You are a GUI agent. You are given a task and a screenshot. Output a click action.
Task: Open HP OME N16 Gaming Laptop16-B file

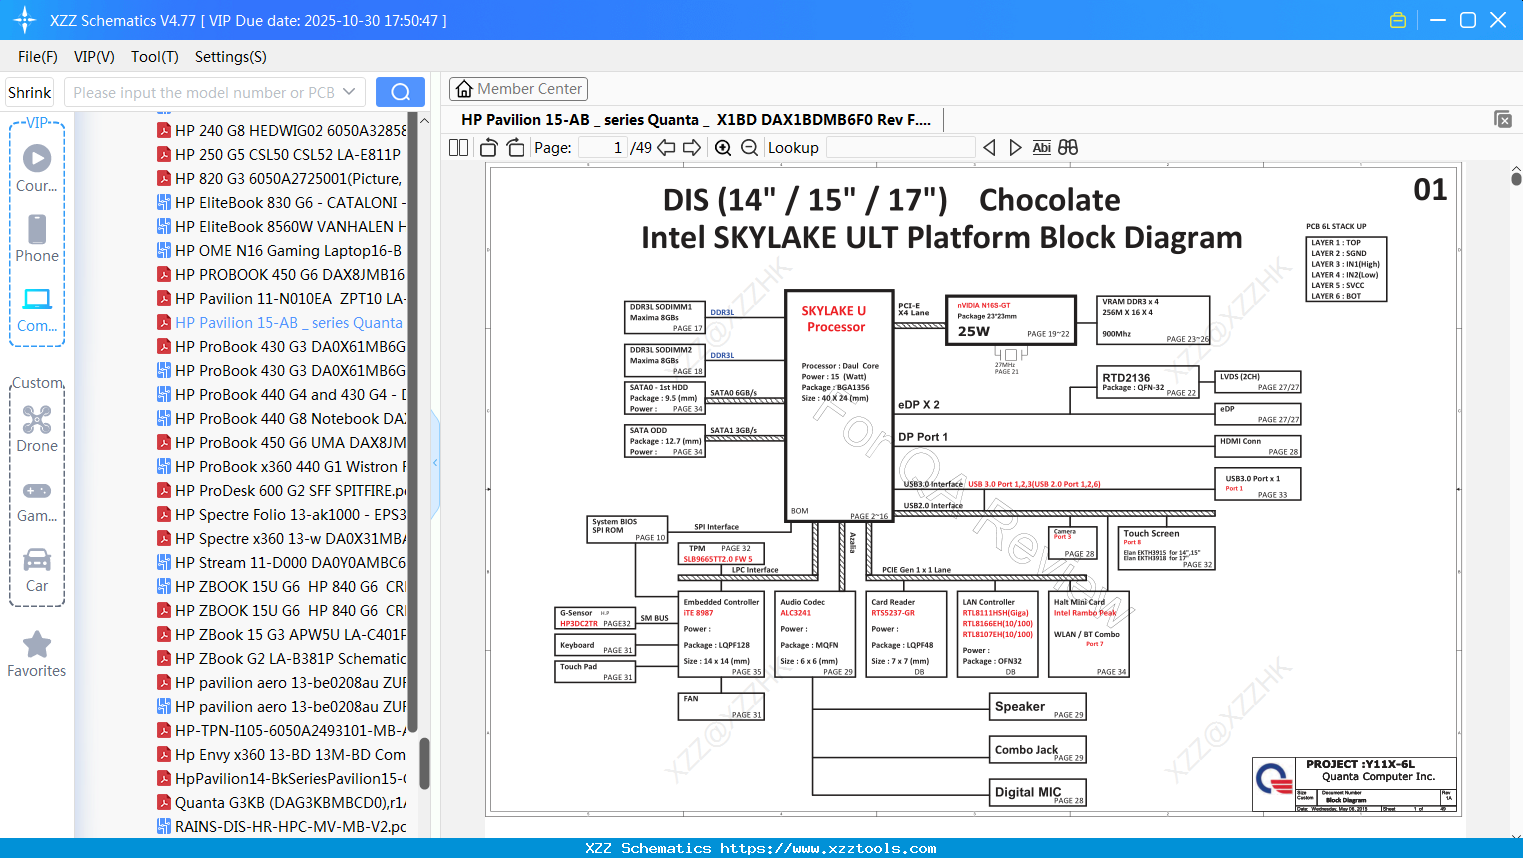[281, 250]
